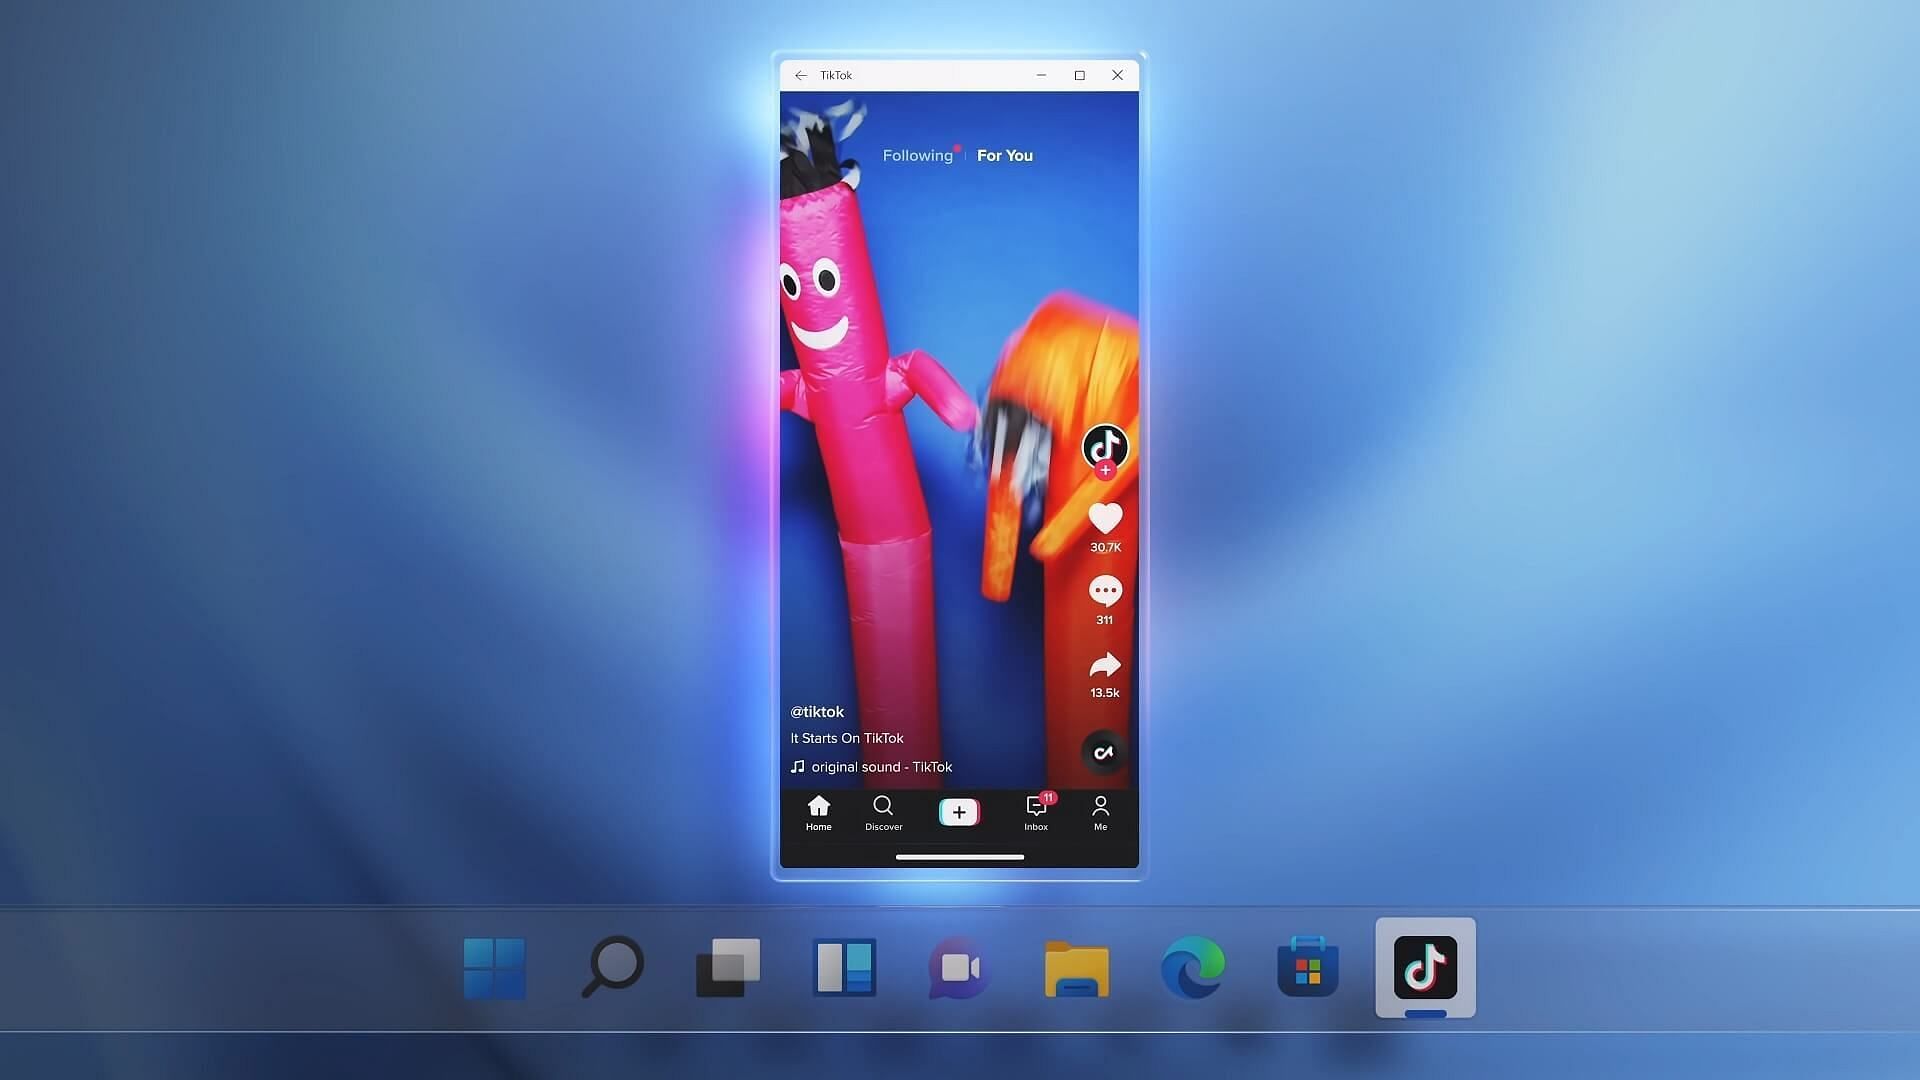The image size is (1920, 1080).
Task: Like the current TikTok video
Action: pyautogui.click(x=1105, y=517)
